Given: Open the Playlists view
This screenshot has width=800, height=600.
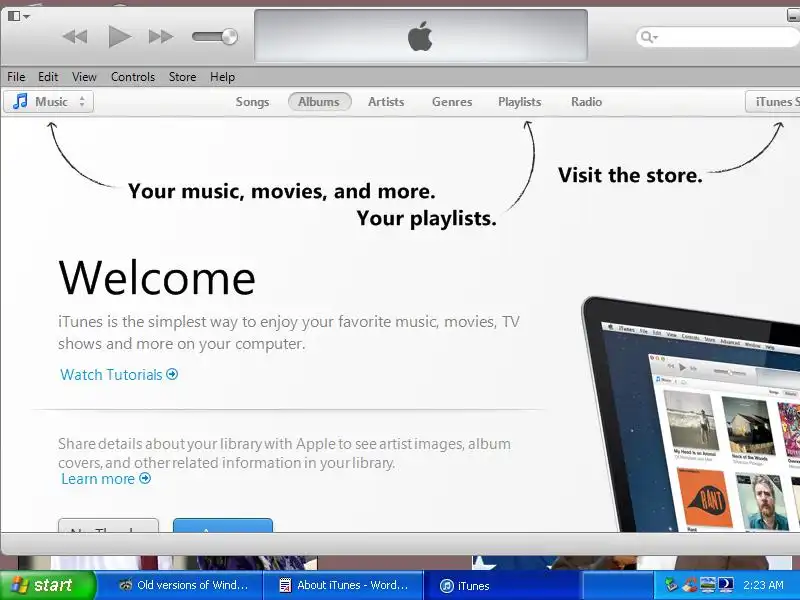Looking at the screenshot, I should point(519,102).
